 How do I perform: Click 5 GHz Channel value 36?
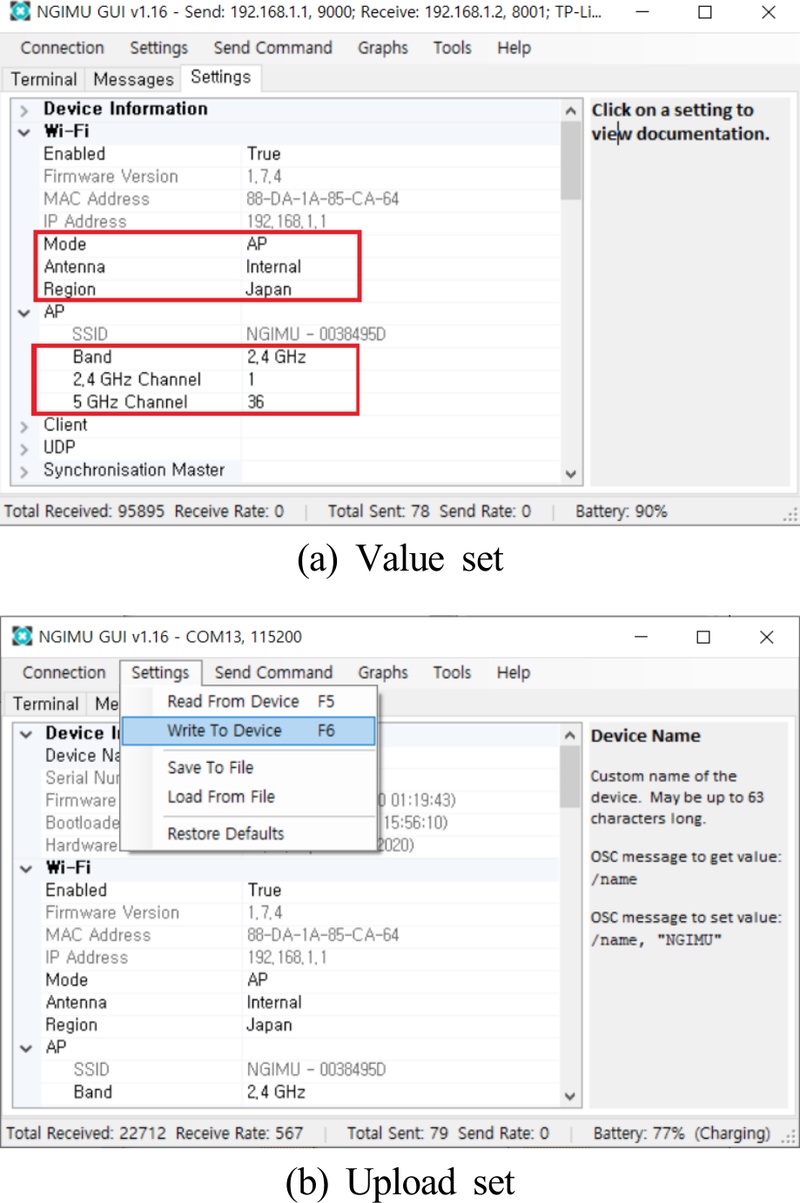coord(256,402)
